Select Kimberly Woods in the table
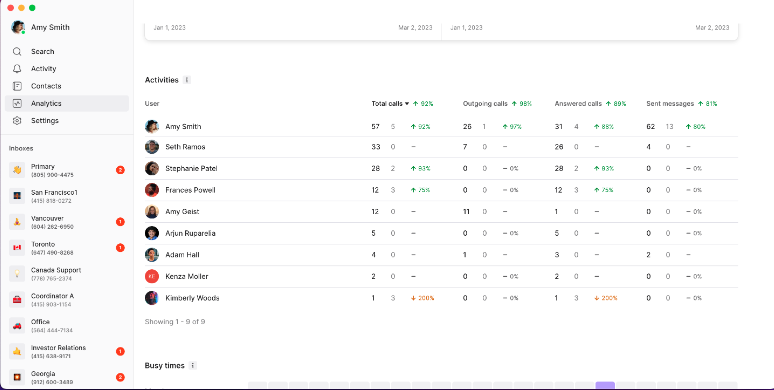Viewport: 774px width, 390px height. point(192,298)
